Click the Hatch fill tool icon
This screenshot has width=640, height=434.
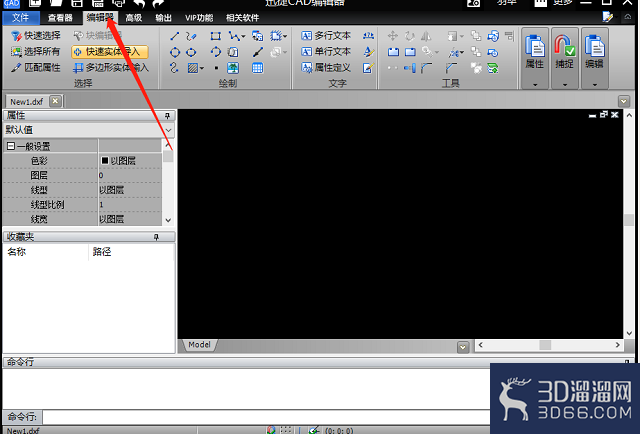tap(193, 68)
